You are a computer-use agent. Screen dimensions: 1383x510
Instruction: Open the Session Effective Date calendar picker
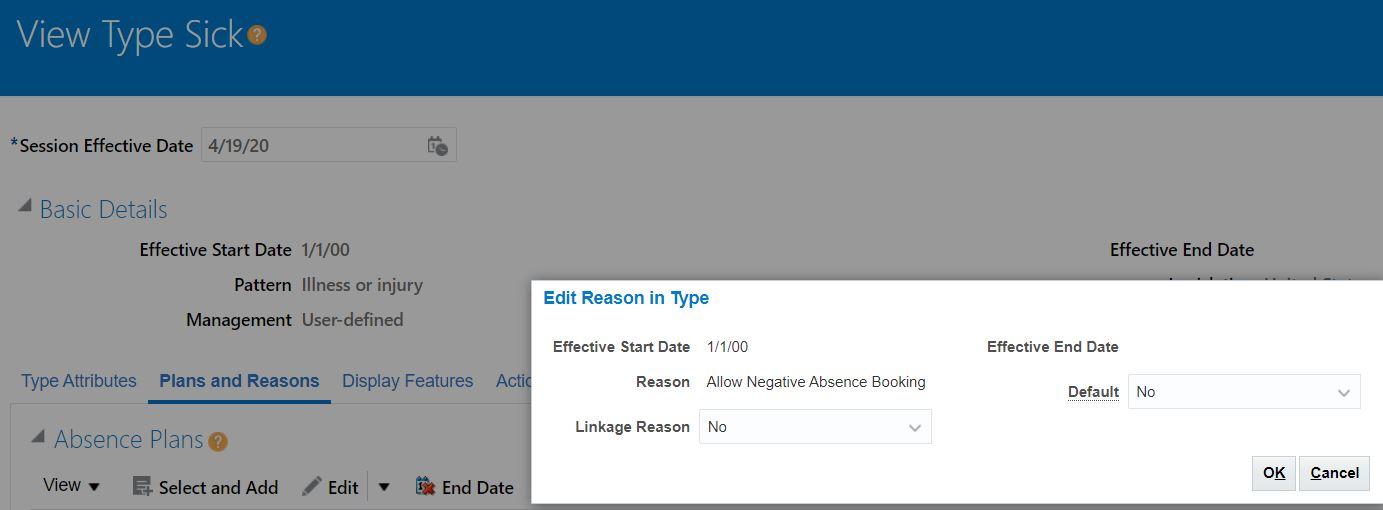click(437, 146)
